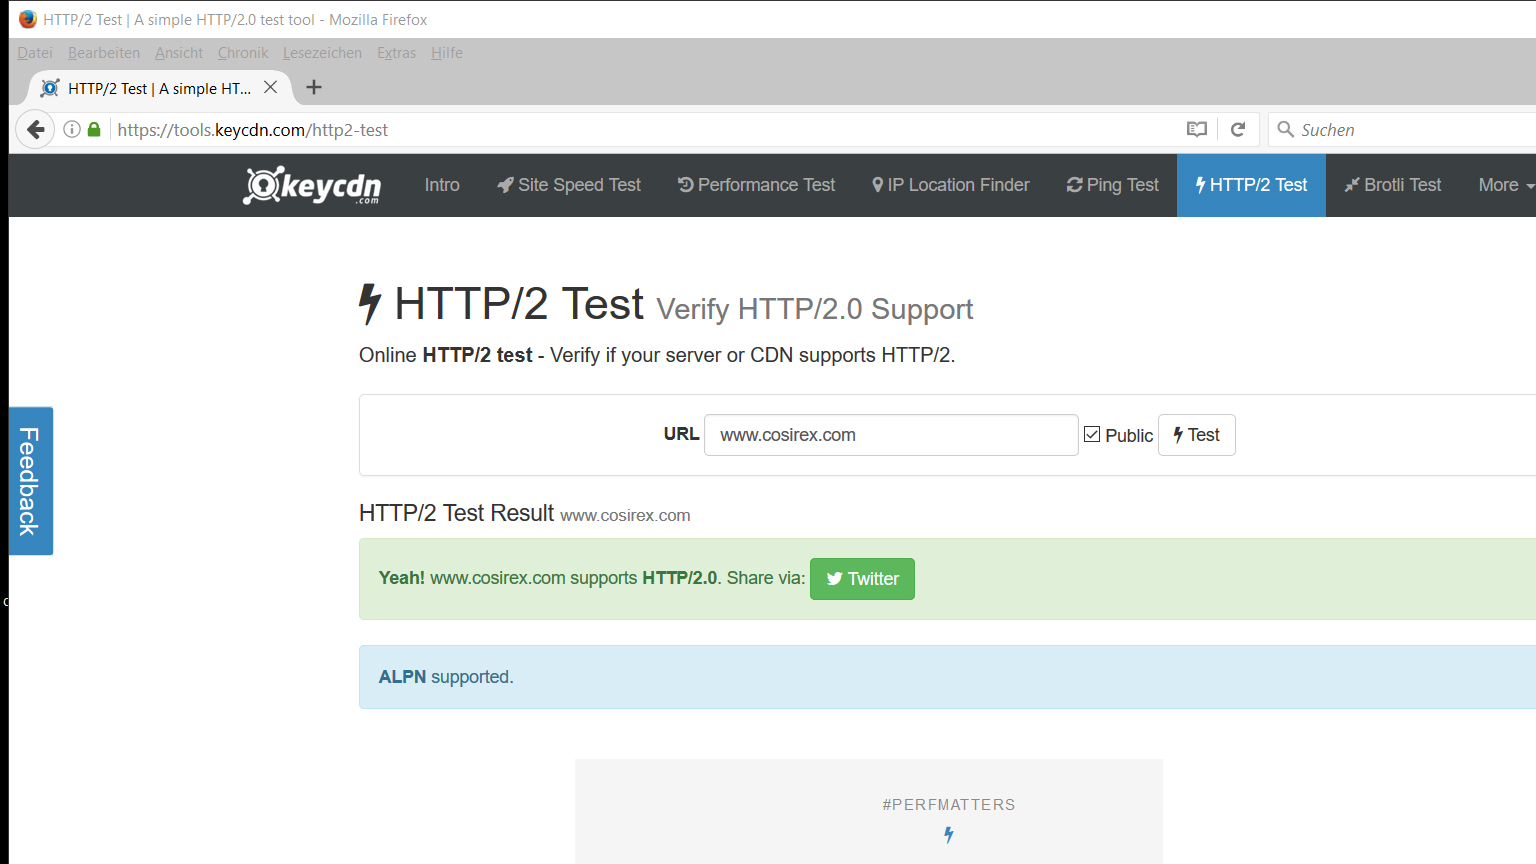
Task: Open the Bearbeiten menu
Action: tap(104, 53)
